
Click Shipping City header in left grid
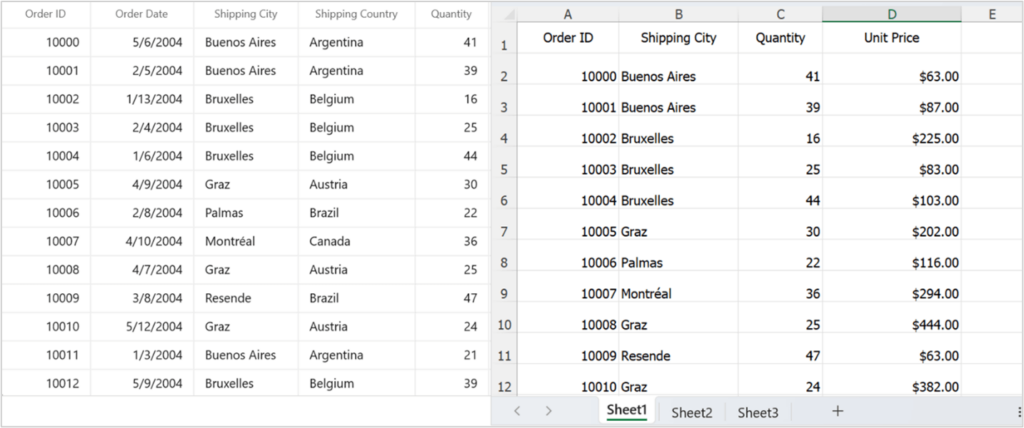pos(245,14)
